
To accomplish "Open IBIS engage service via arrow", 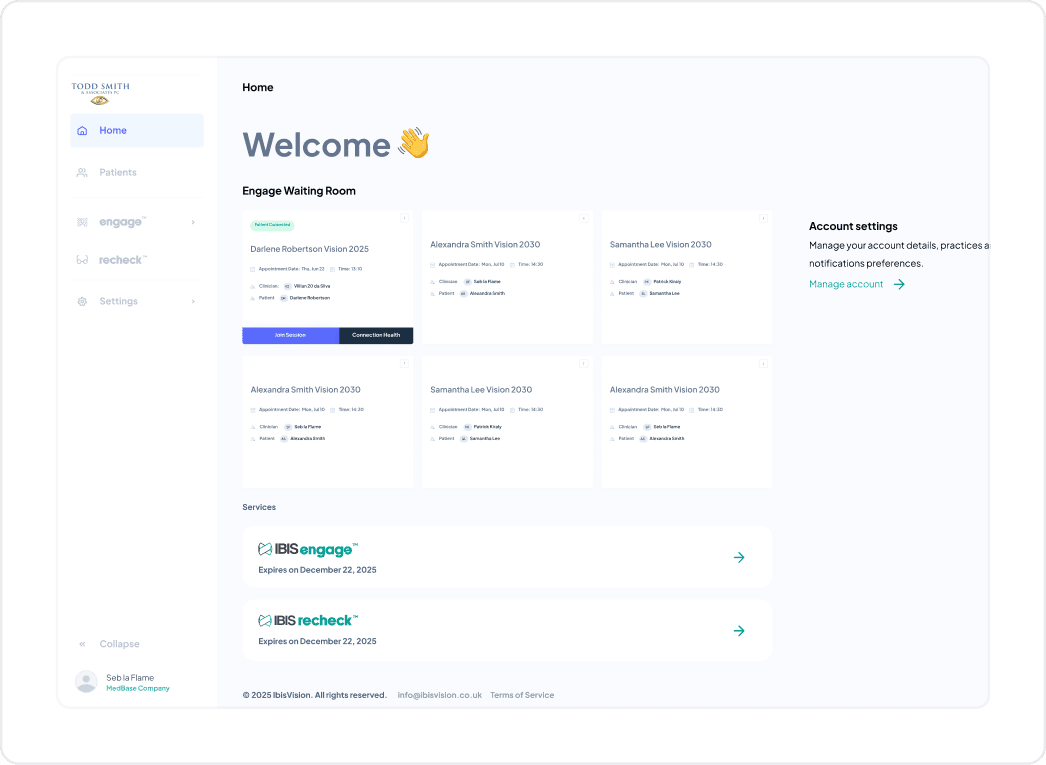I will coord(739,558).
